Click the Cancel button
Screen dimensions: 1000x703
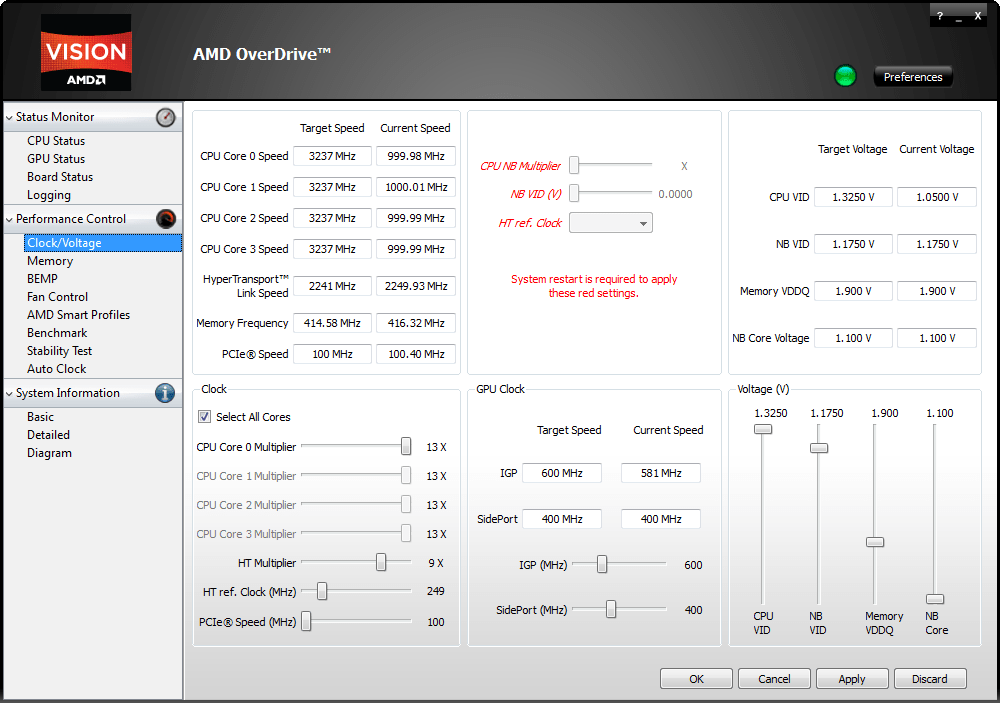coord(774,679)
